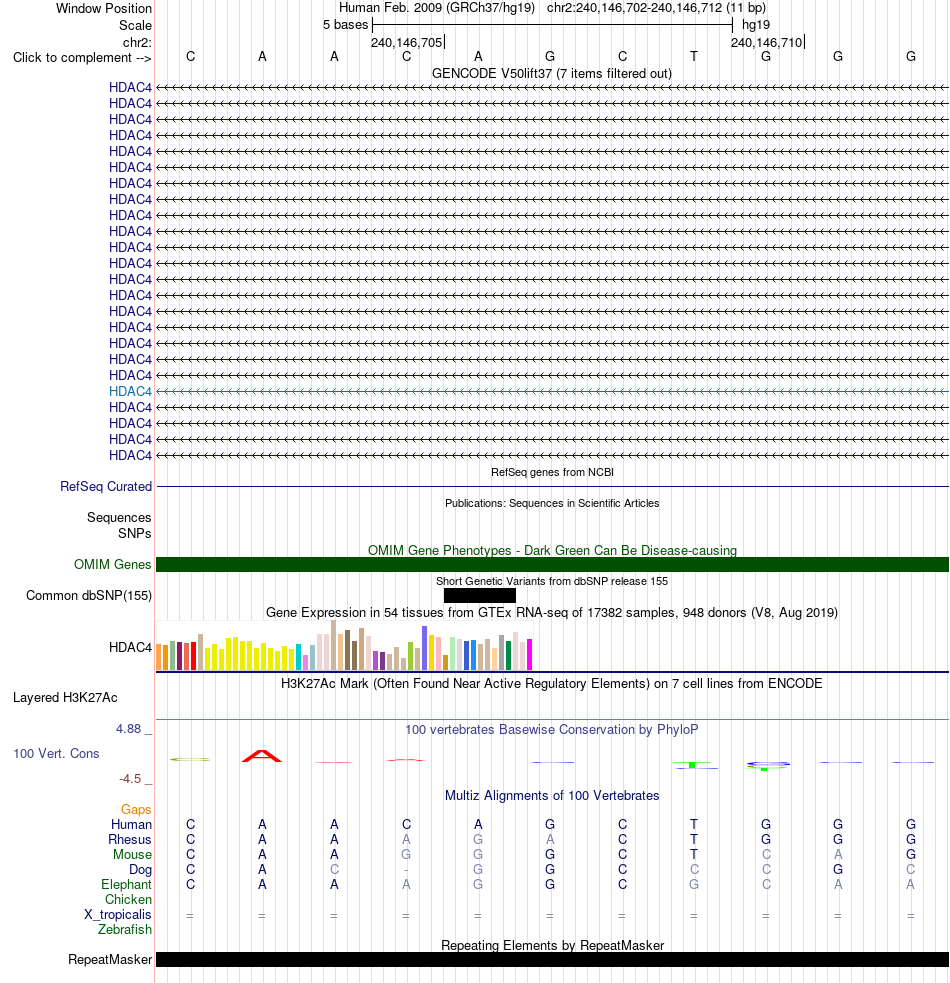Click the OMIM Genes track label

113,565
